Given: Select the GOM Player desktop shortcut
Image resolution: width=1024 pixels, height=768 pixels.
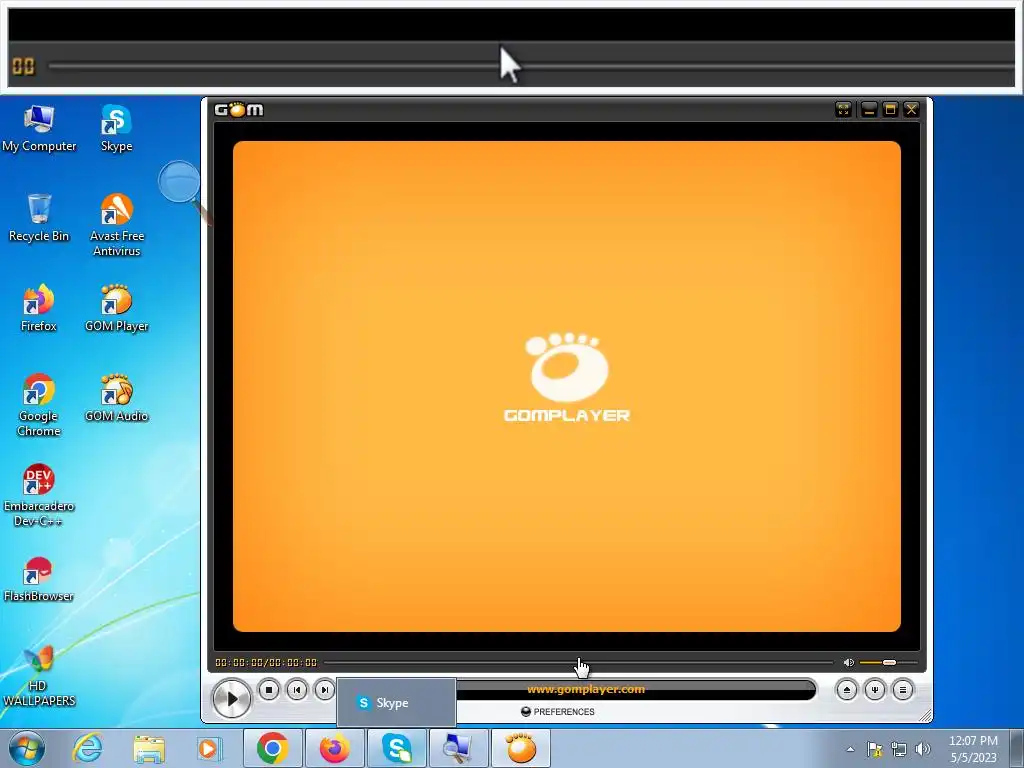Looking at the screenshot, I should tap(116, 308).
